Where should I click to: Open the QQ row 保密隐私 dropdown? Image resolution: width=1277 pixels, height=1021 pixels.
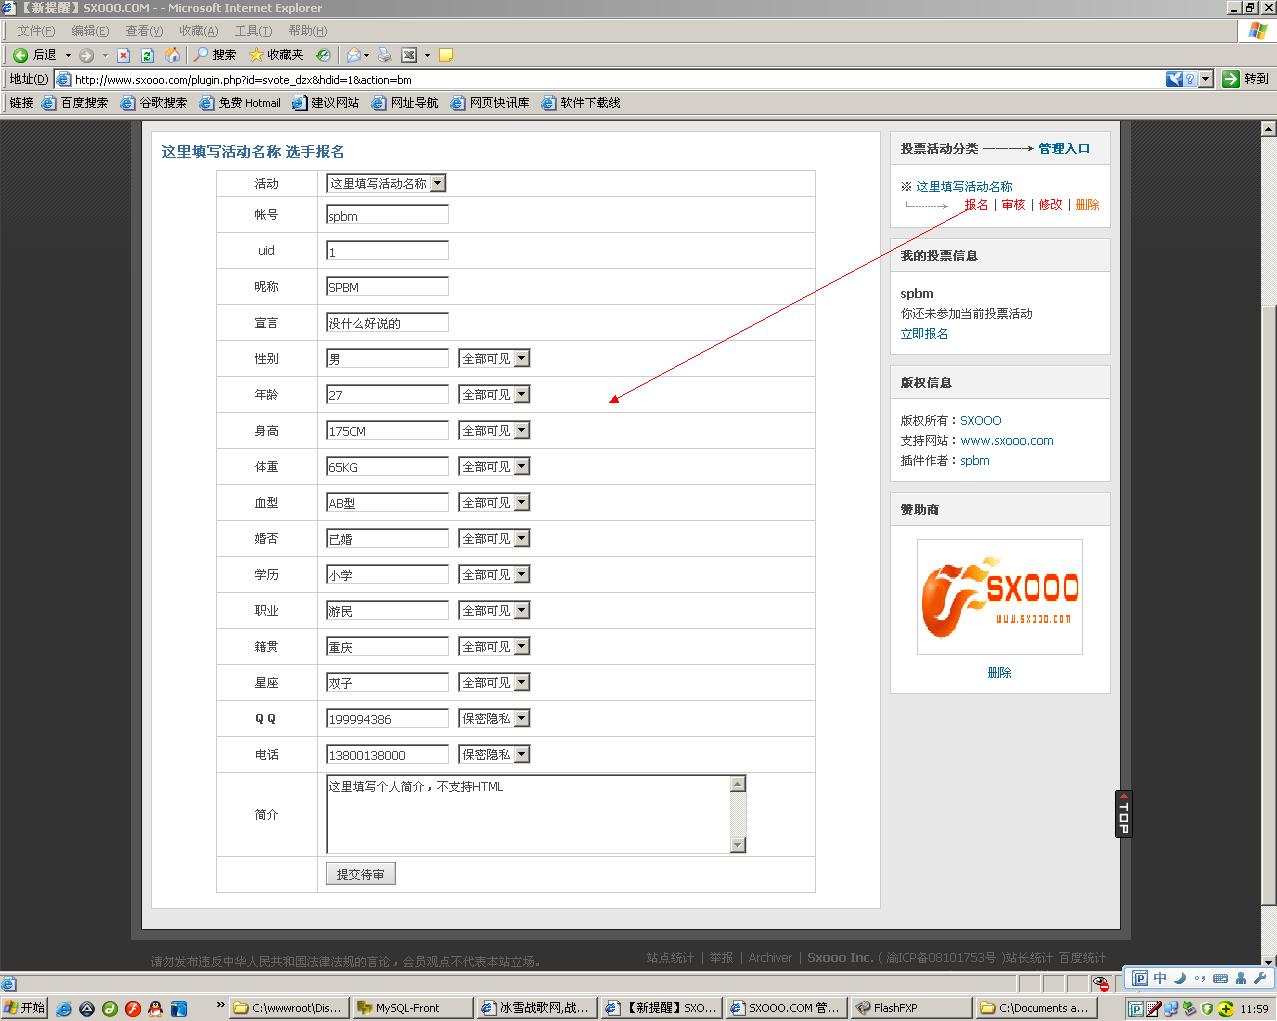[521, 719]
